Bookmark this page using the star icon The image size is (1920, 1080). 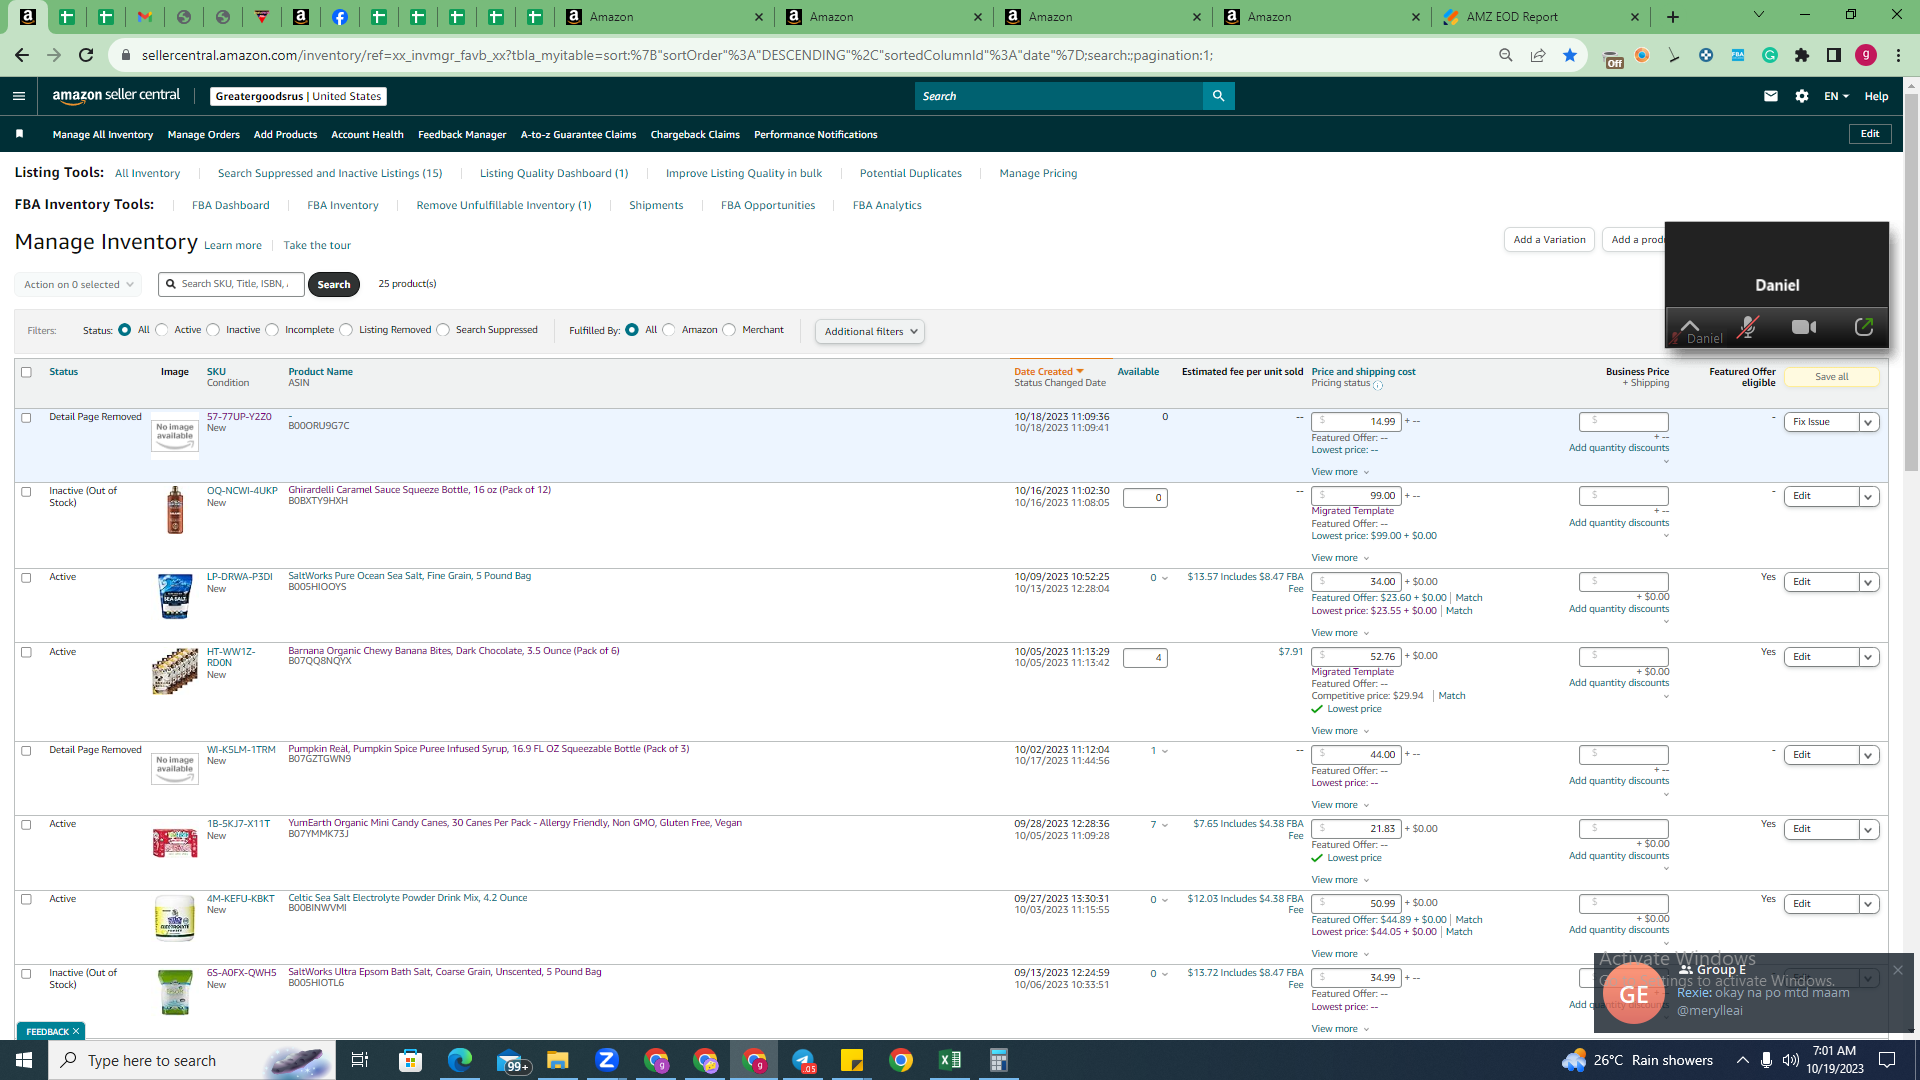coord(1570,55)
